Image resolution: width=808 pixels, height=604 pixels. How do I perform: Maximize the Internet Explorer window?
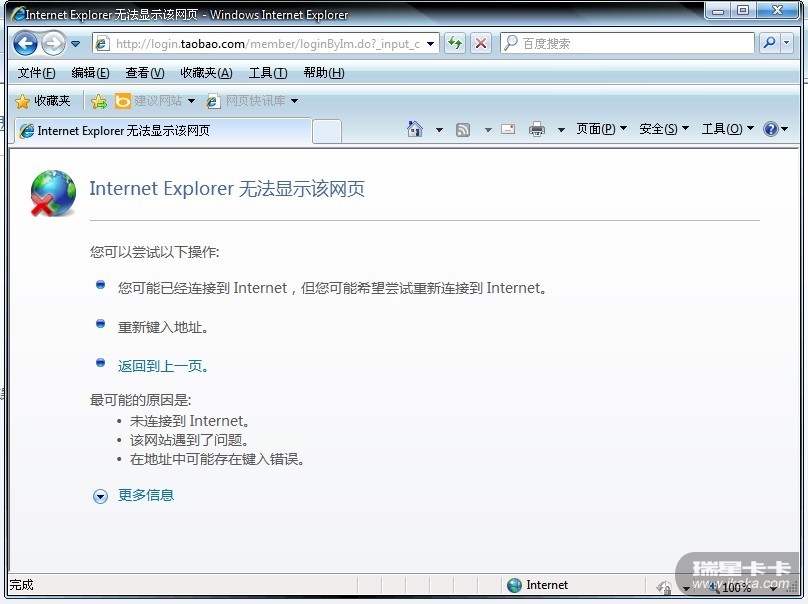click(743, 10)
